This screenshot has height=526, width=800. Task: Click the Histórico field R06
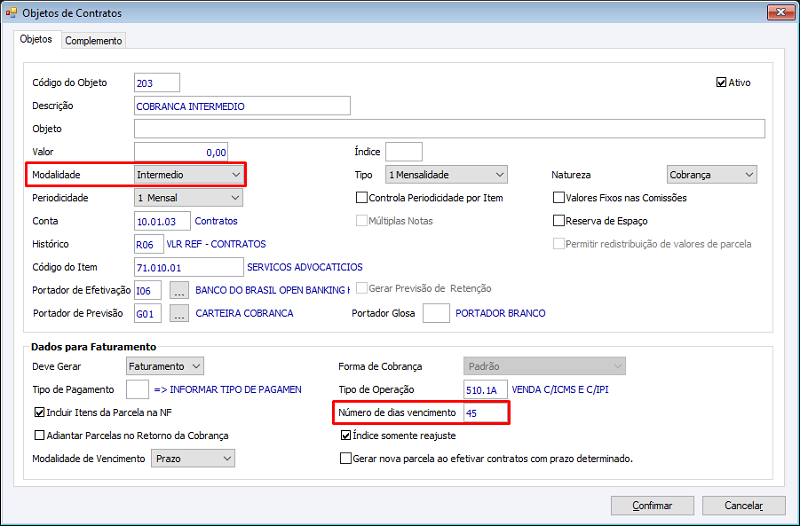point(149,244)
